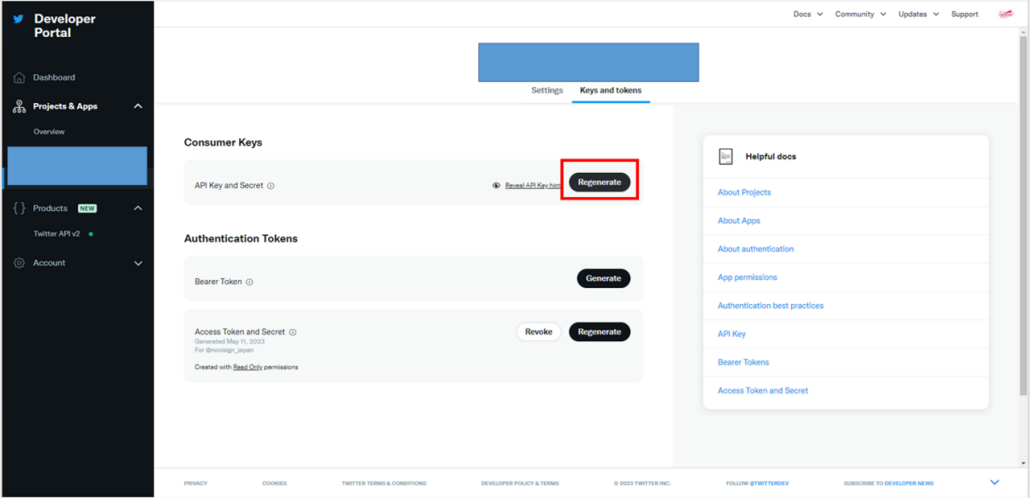Click the page vertical scrollbar
Image resolution: width=1030 pixels, height=498 pixels.
click(1023, 217)
